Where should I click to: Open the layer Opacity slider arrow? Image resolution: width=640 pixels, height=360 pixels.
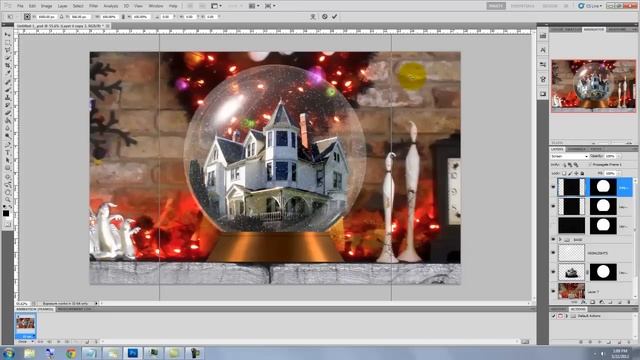coord(619,156)
